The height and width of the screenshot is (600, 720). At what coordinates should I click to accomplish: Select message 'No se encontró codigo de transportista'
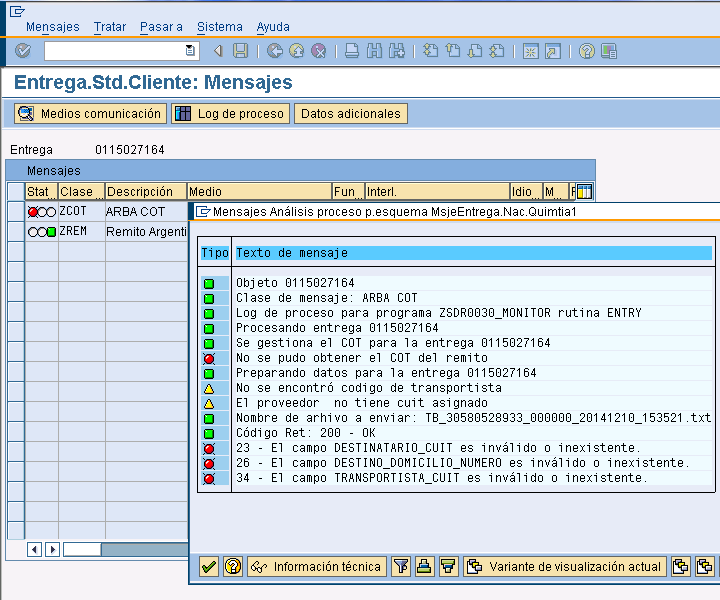pyautogui.click(x=369, y=388)
